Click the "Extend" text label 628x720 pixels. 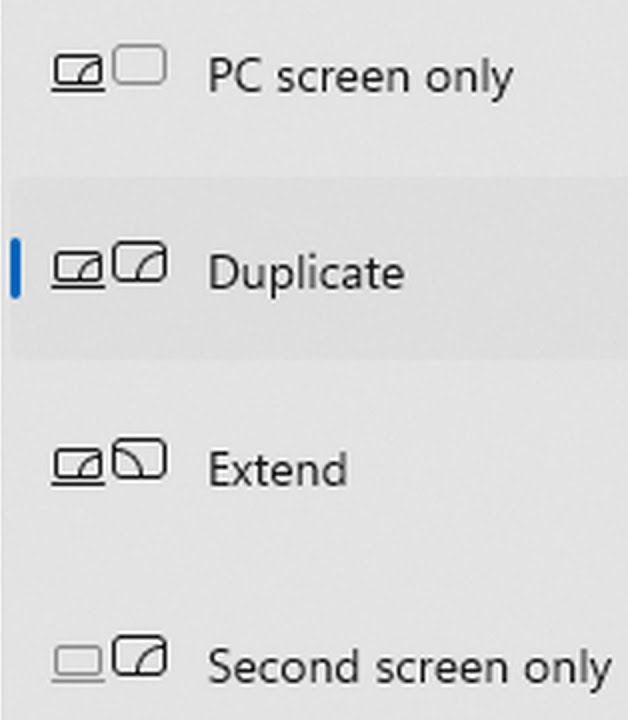click(x=278, y=469)
